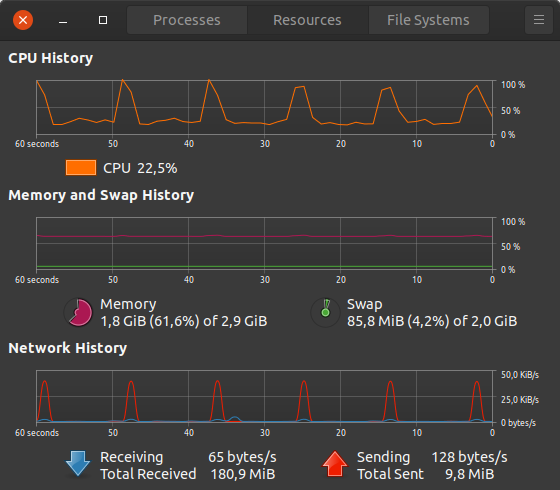The image size is (560, 490).
Task: Click the CPU history graph
Action: 264,108
